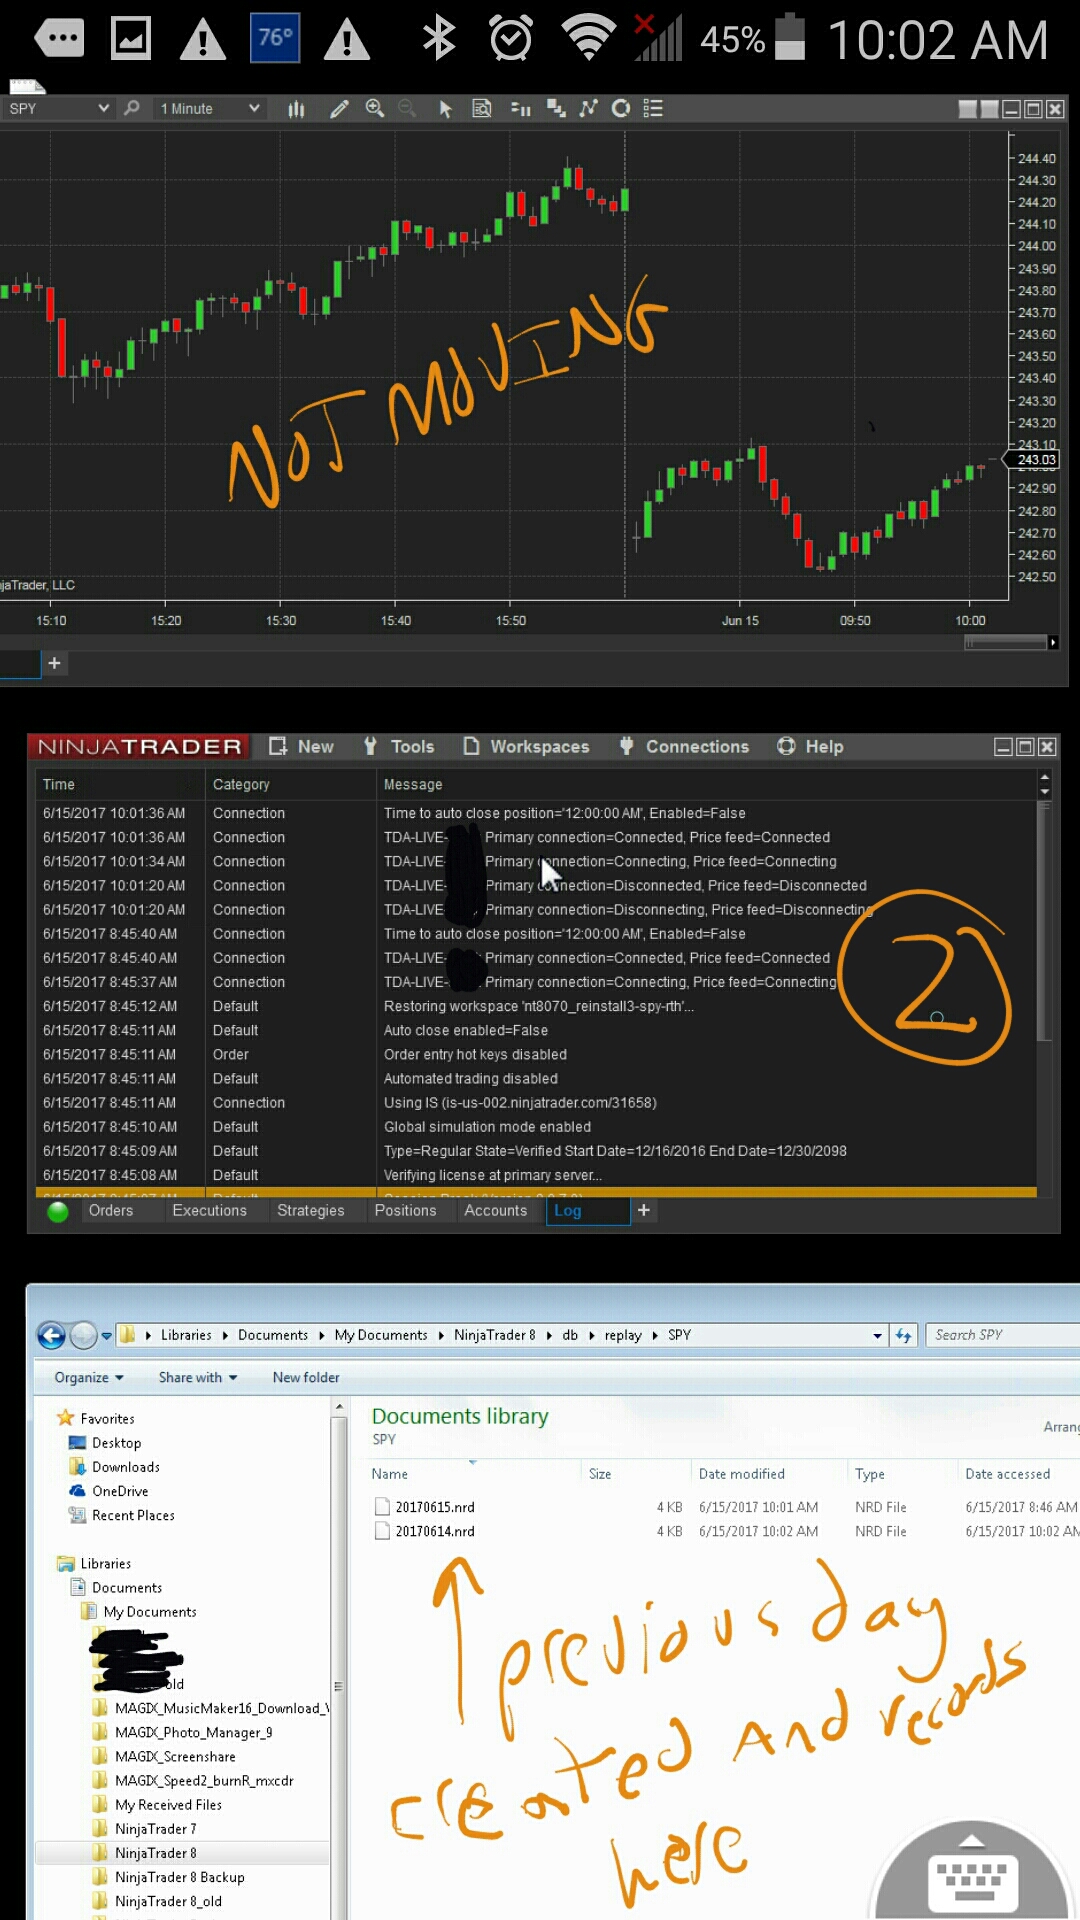Click chart horizontal scrollbar end arrow
The image size is (1080, 1920).
(1053, 643)
